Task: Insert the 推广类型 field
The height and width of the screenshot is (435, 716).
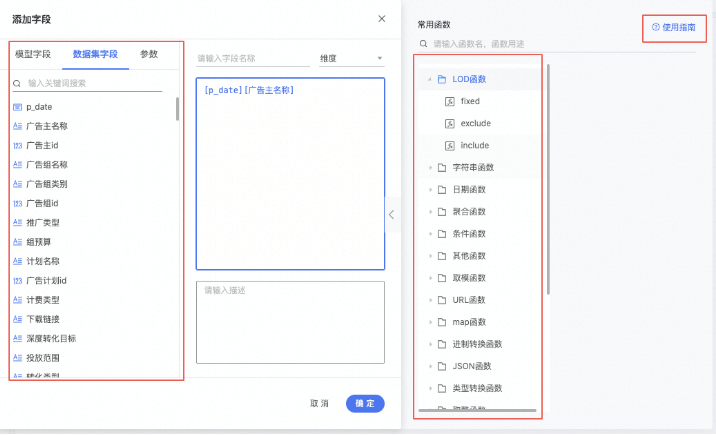Action: pyautogui.click(x=43, y=223)
